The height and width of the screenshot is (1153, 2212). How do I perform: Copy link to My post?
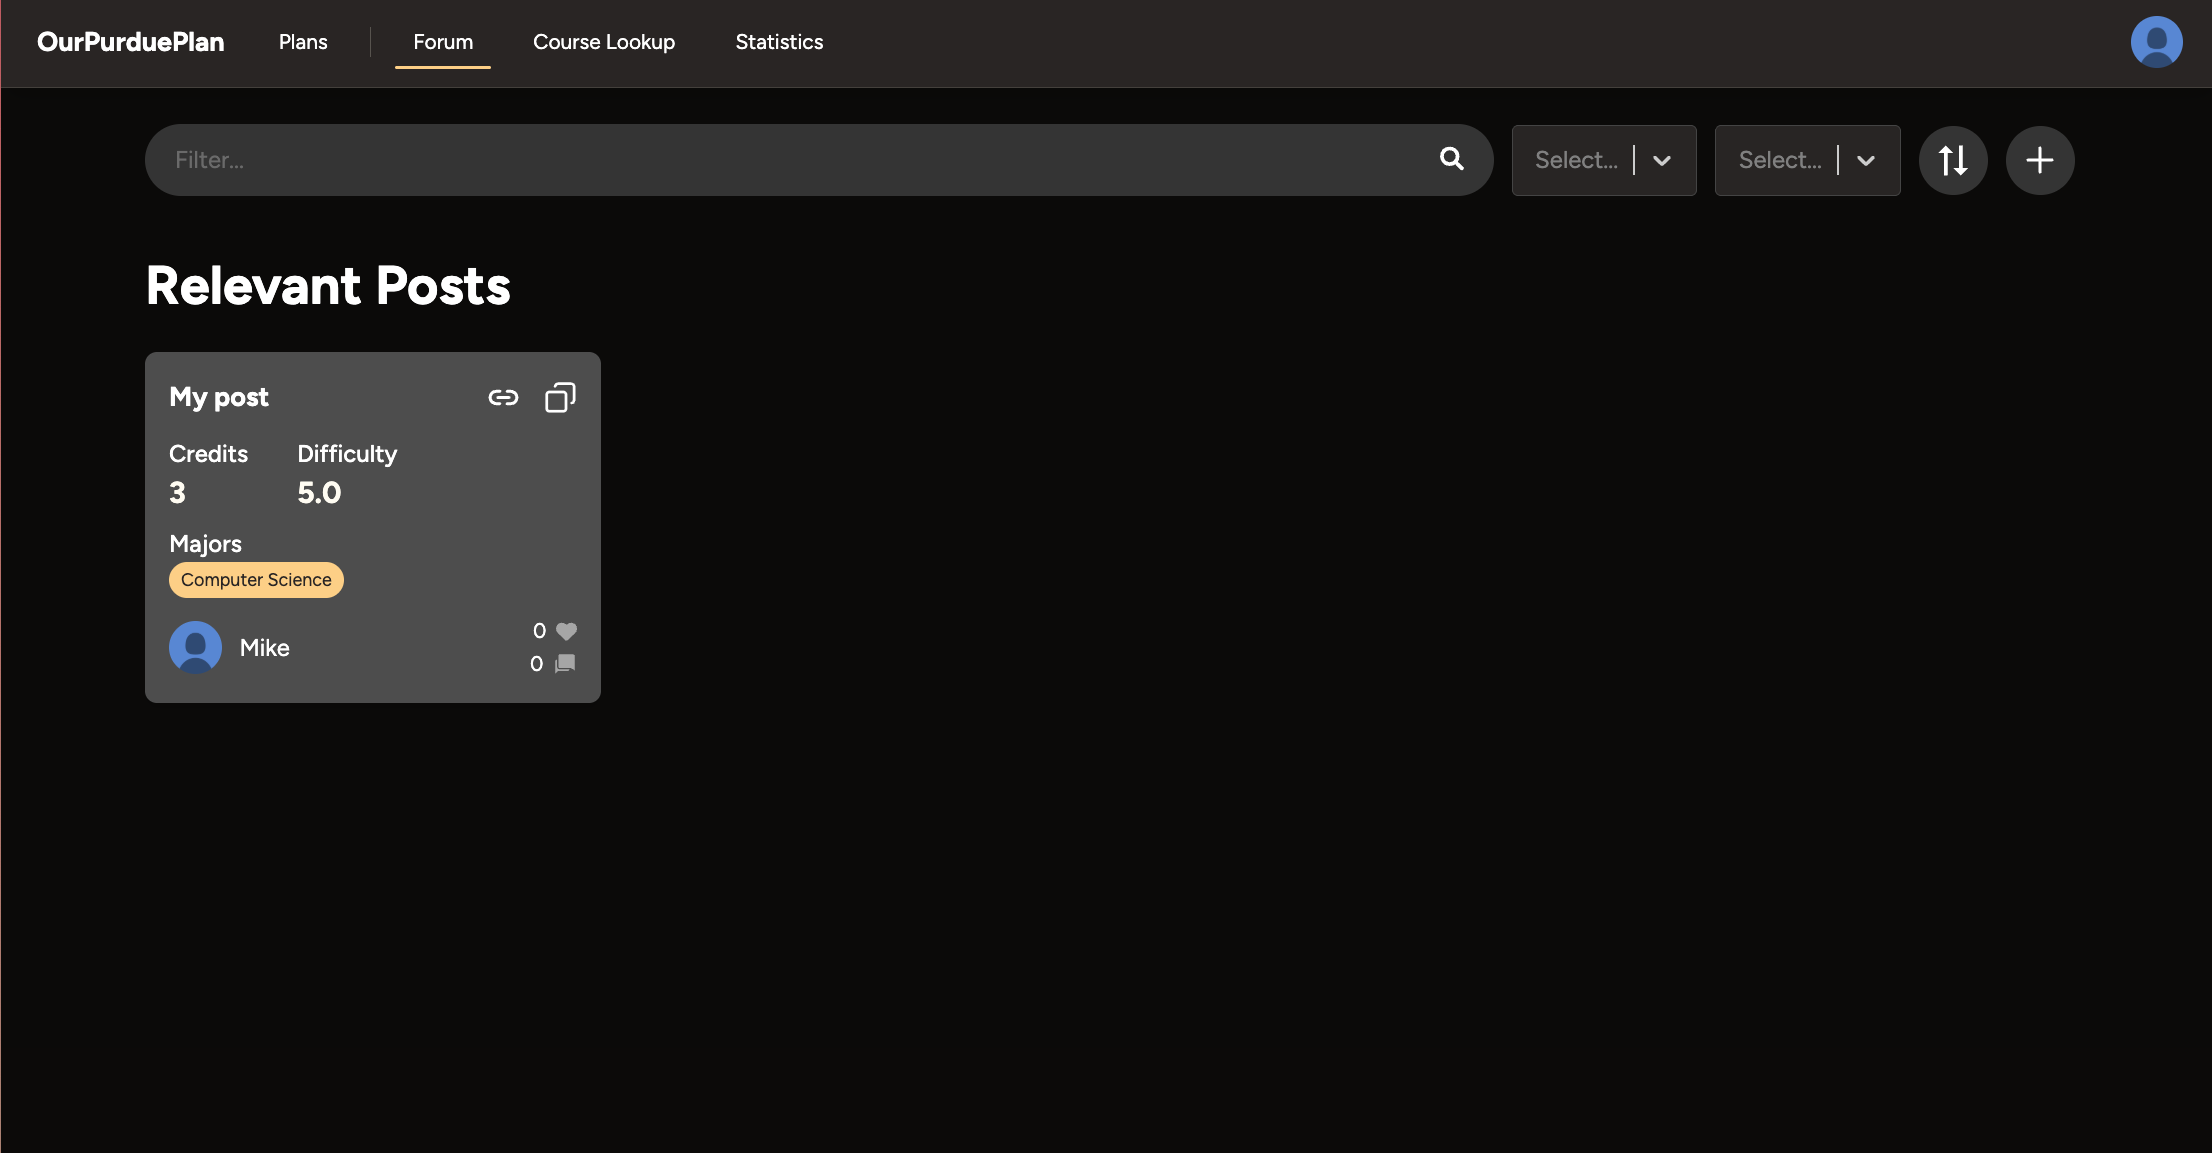coord(503,398)
